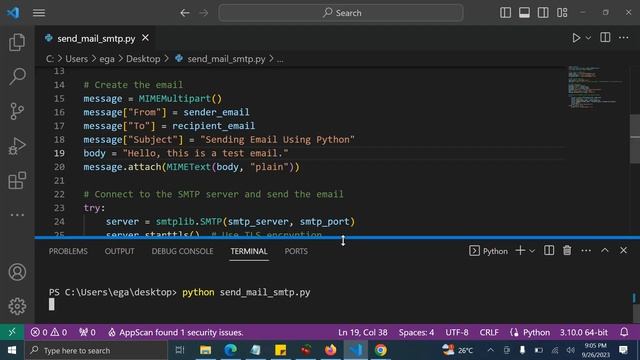Click the breadcrumb ellipsis symbol item
640x360 pixels.
point(280,59)
